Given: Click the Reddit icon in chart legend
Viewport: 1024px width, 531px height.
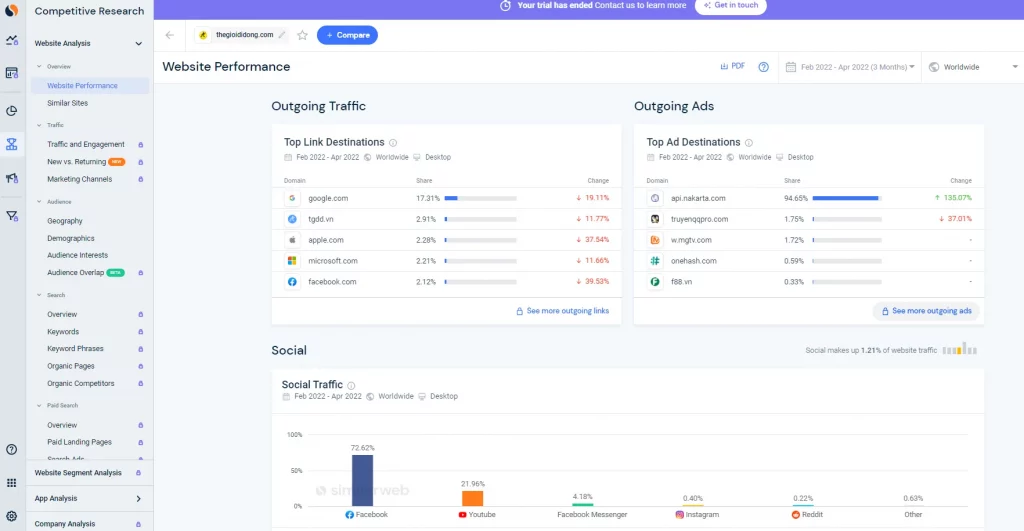Looking at the screenshot, I should tap(795, 515).
